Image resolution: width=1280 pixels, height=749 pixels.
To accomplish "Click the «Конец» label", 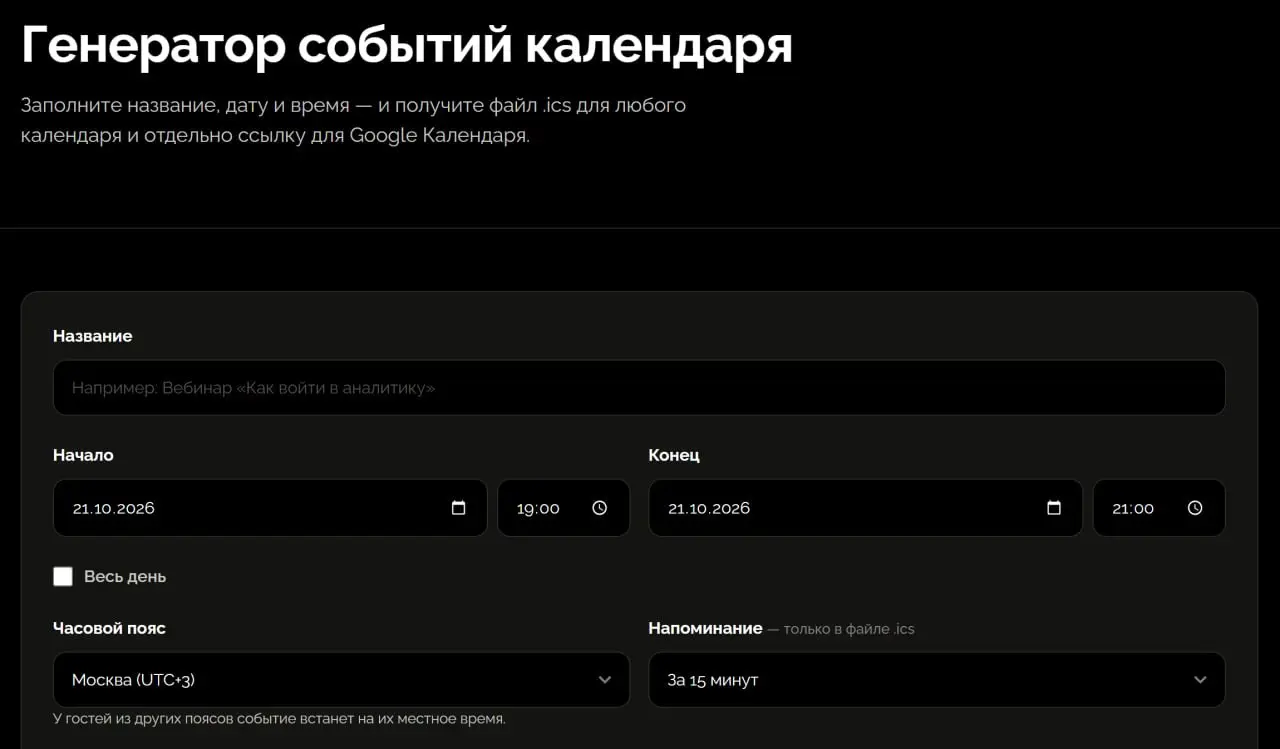I will click(x=674, y=455).
